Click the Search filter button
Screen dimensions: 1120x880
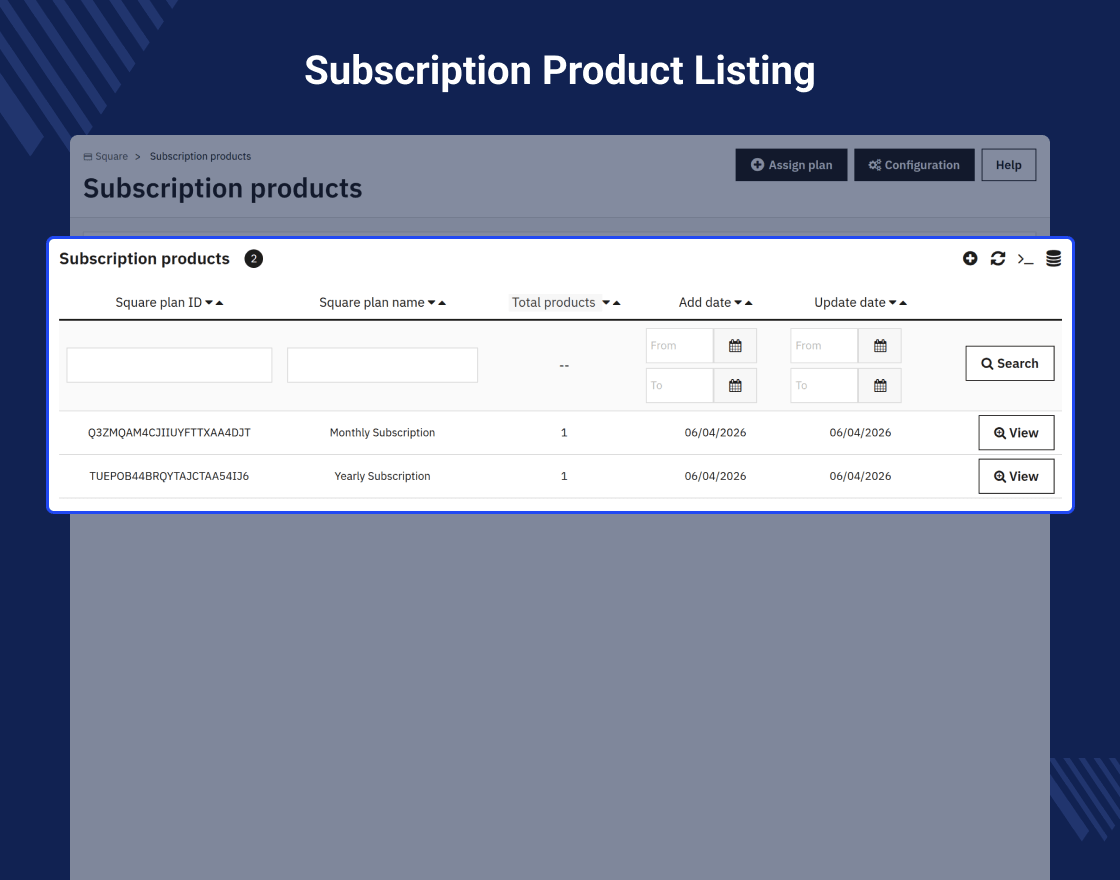(1010, 364)
